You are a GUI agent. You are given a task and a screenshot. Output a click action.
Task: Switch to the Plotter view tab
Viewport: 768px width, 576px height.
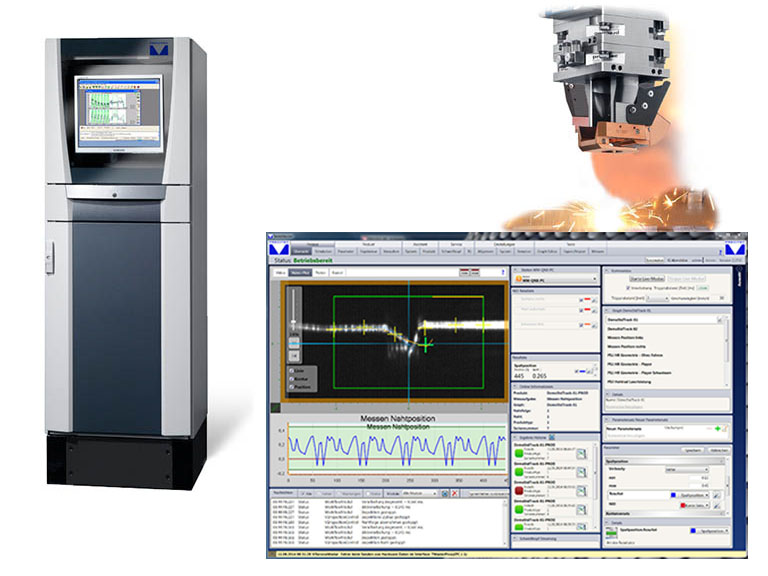tap(320, 272)
